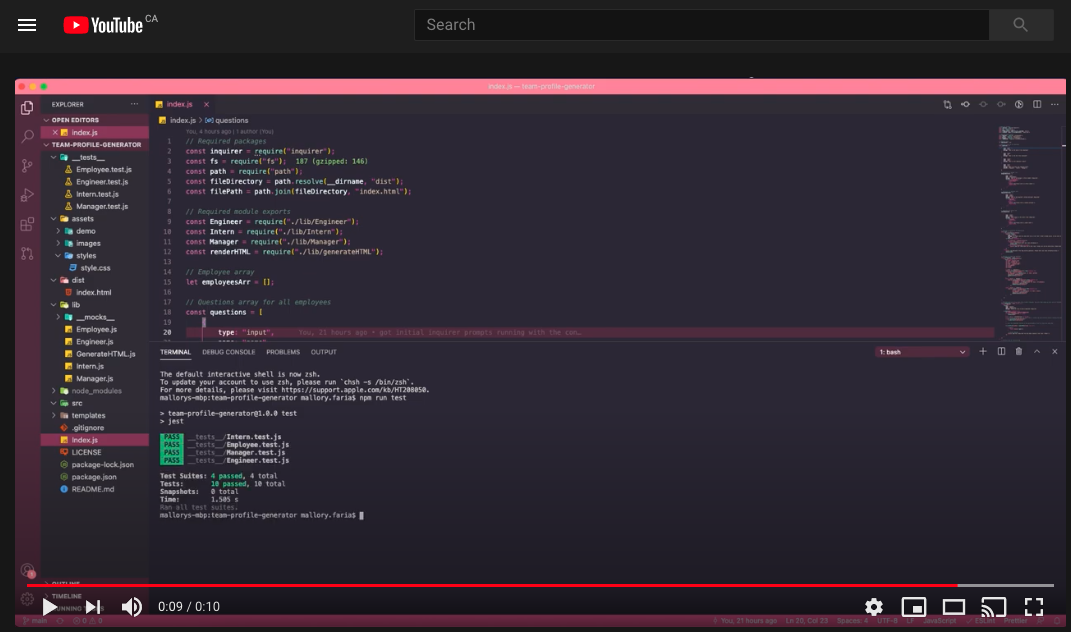Select index.js under Open Editors
This screenshot has width=1071, height=632.
tap(95, 133)
